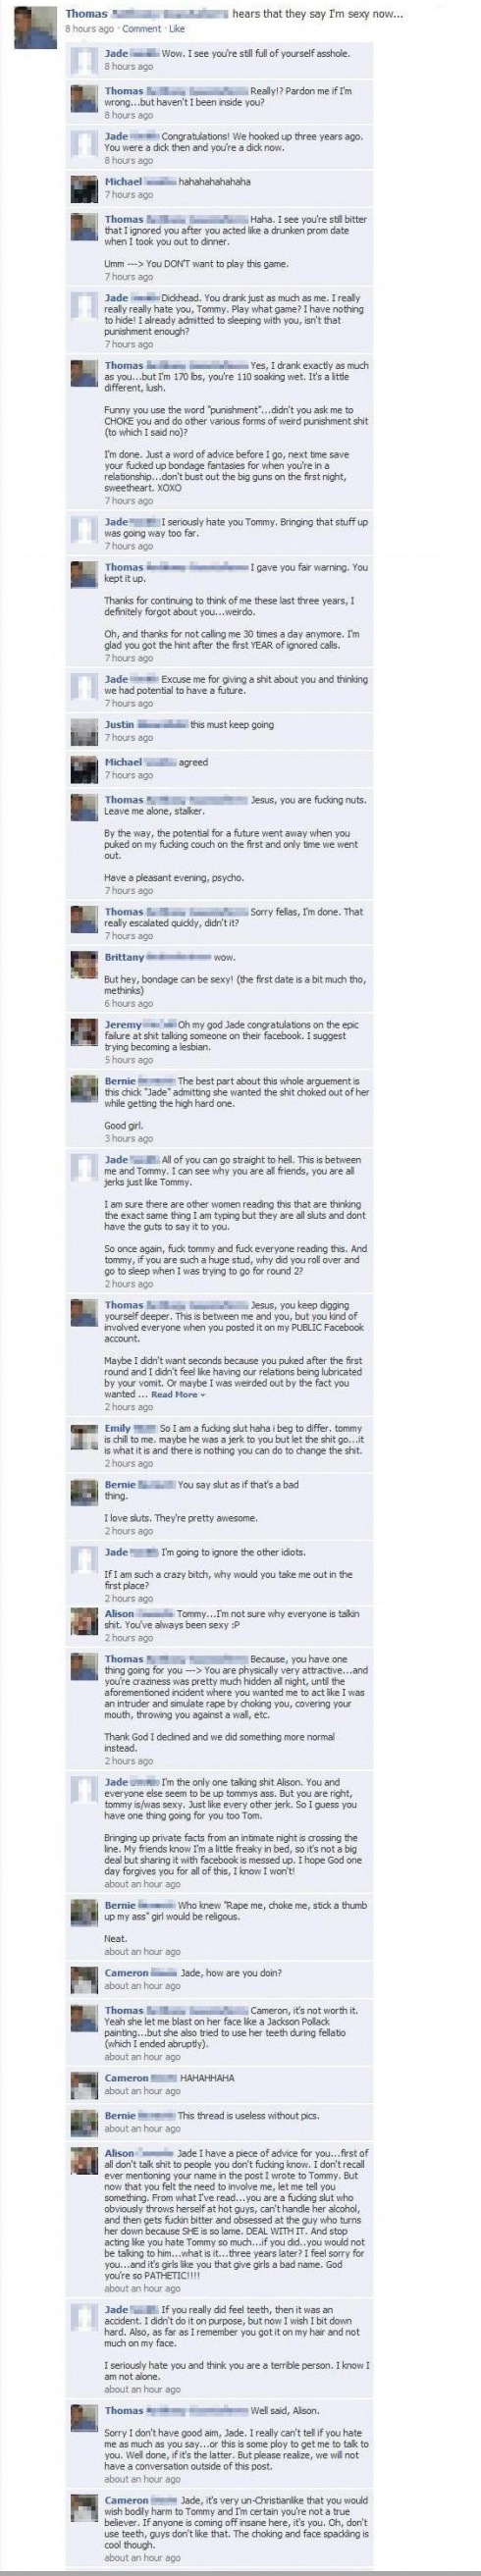
Task: Click Michael's avatar beside the 'agreed' comment
Action: coord(84,769)
